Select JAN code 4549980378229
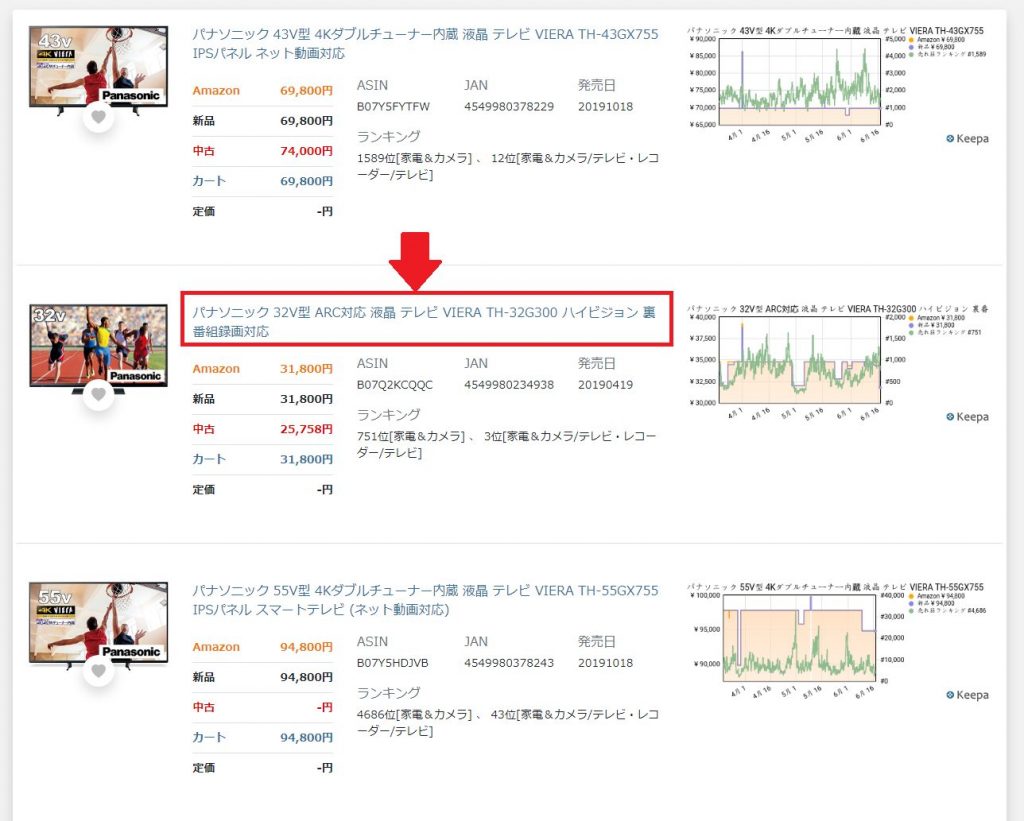This screenshot has width=1024, height=821. (509, 106)
